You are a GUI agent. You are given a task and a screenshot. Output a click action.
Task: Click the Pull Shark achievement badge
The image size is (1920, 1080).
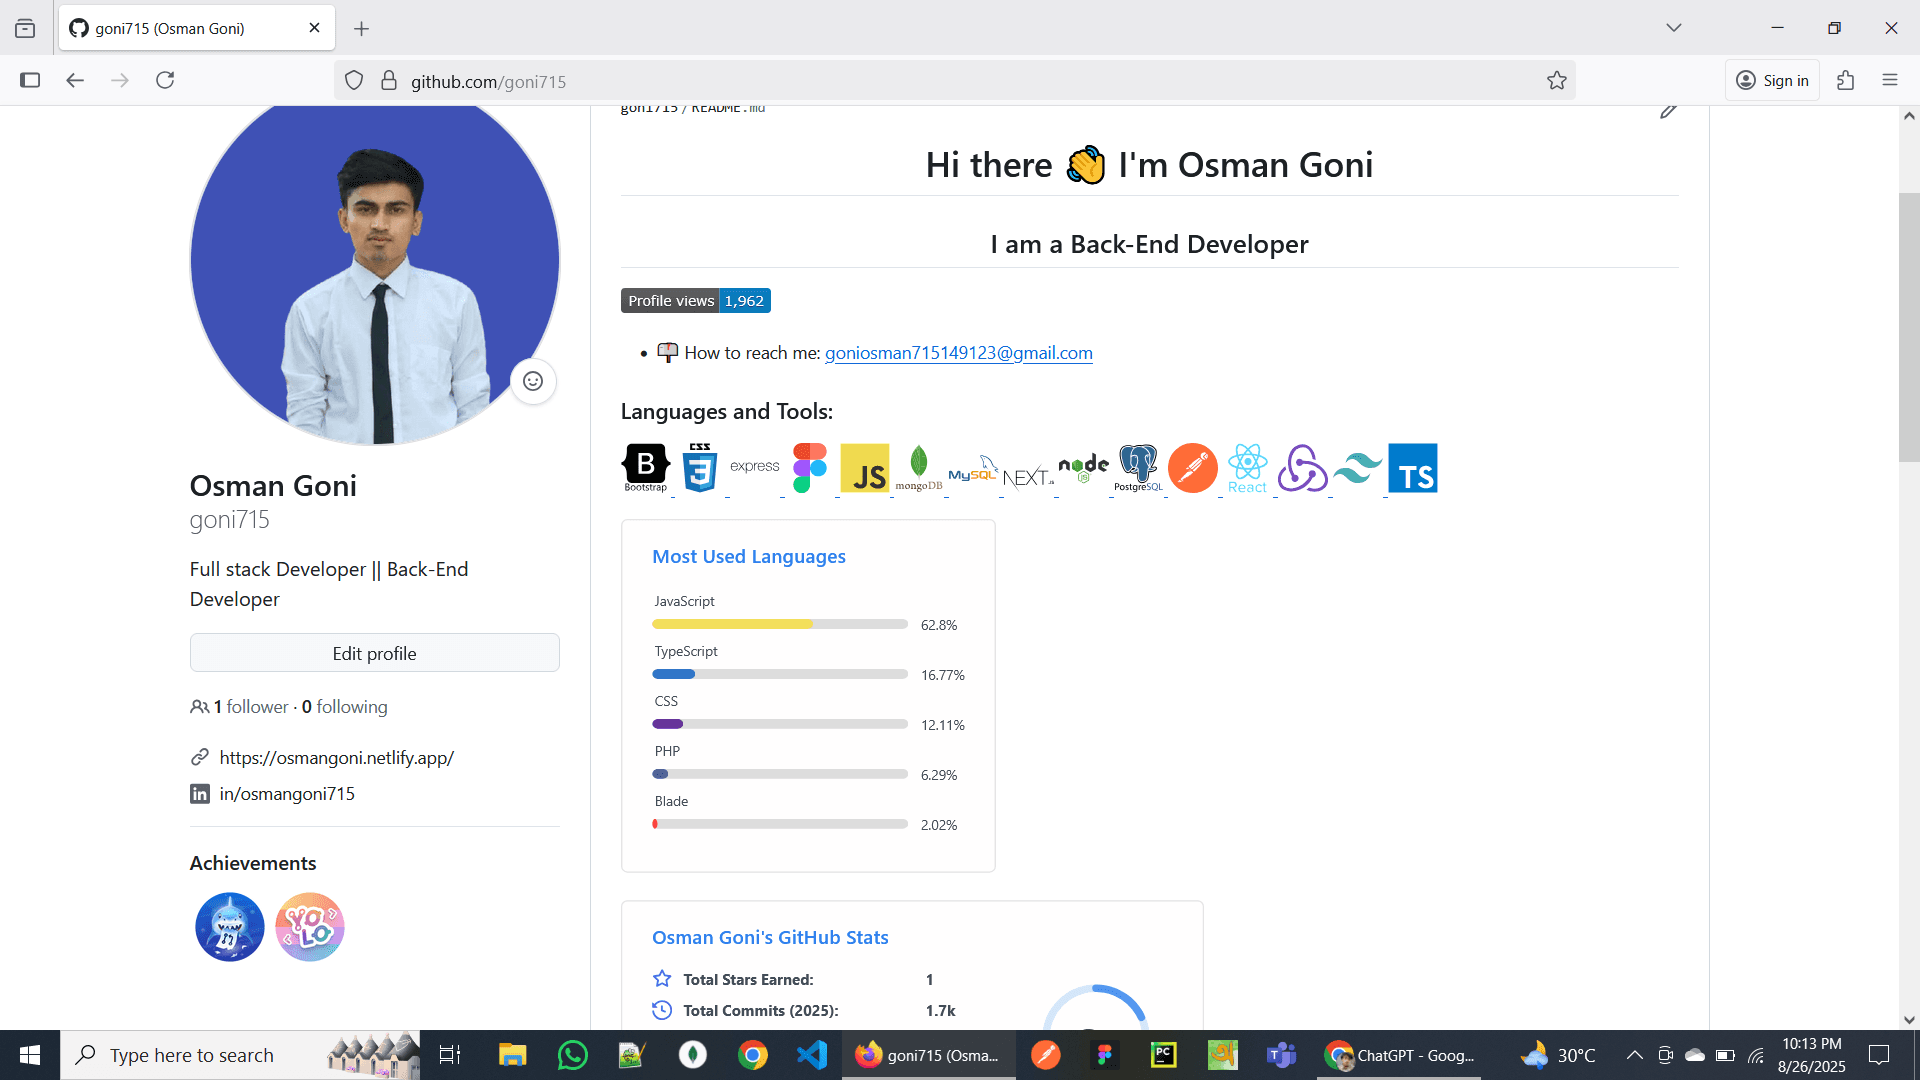point(230,927)
